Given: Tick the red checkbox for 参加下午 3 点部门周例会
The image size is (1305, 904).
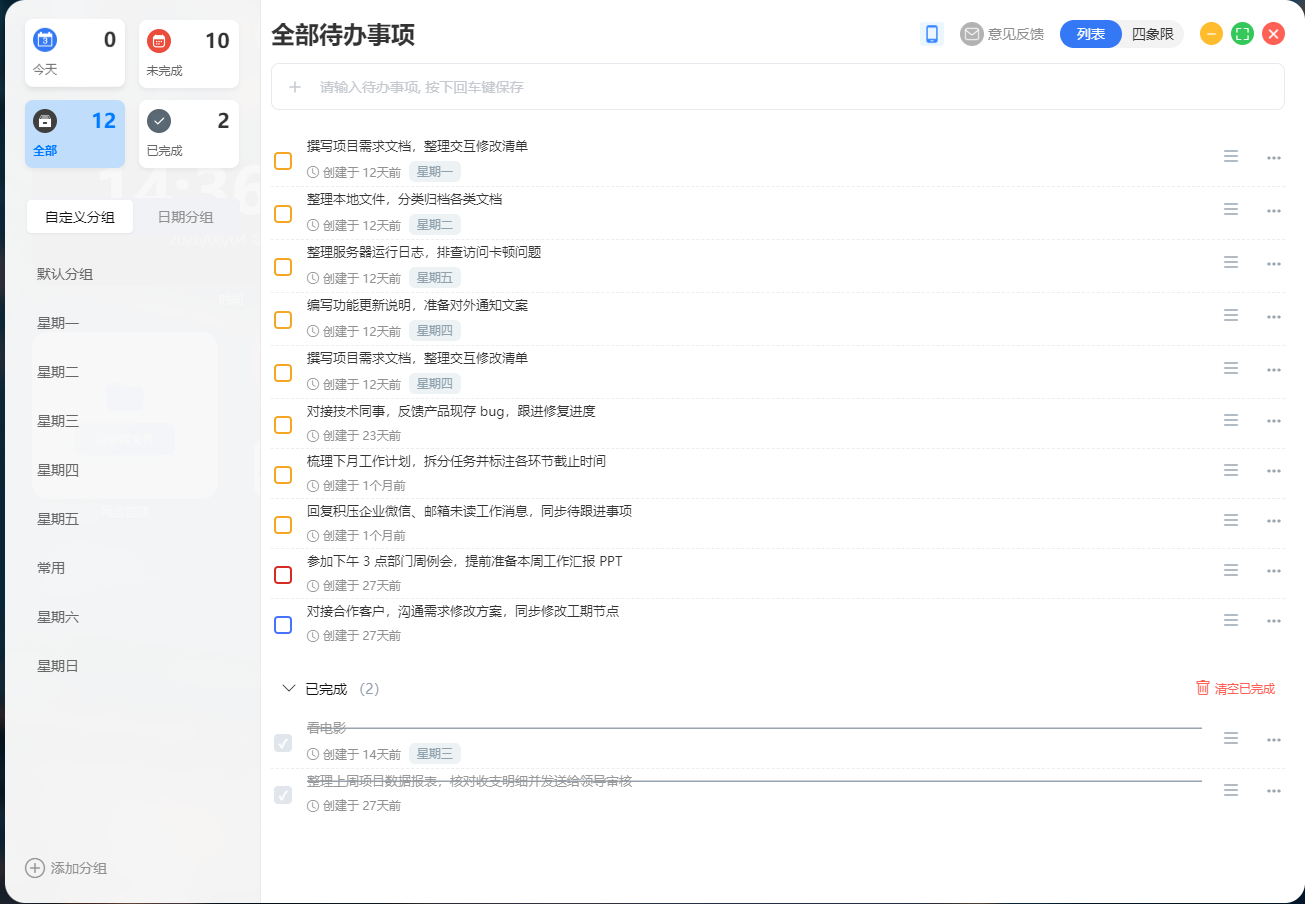Looking at the screenshot, I should click(x=283, y=575).
